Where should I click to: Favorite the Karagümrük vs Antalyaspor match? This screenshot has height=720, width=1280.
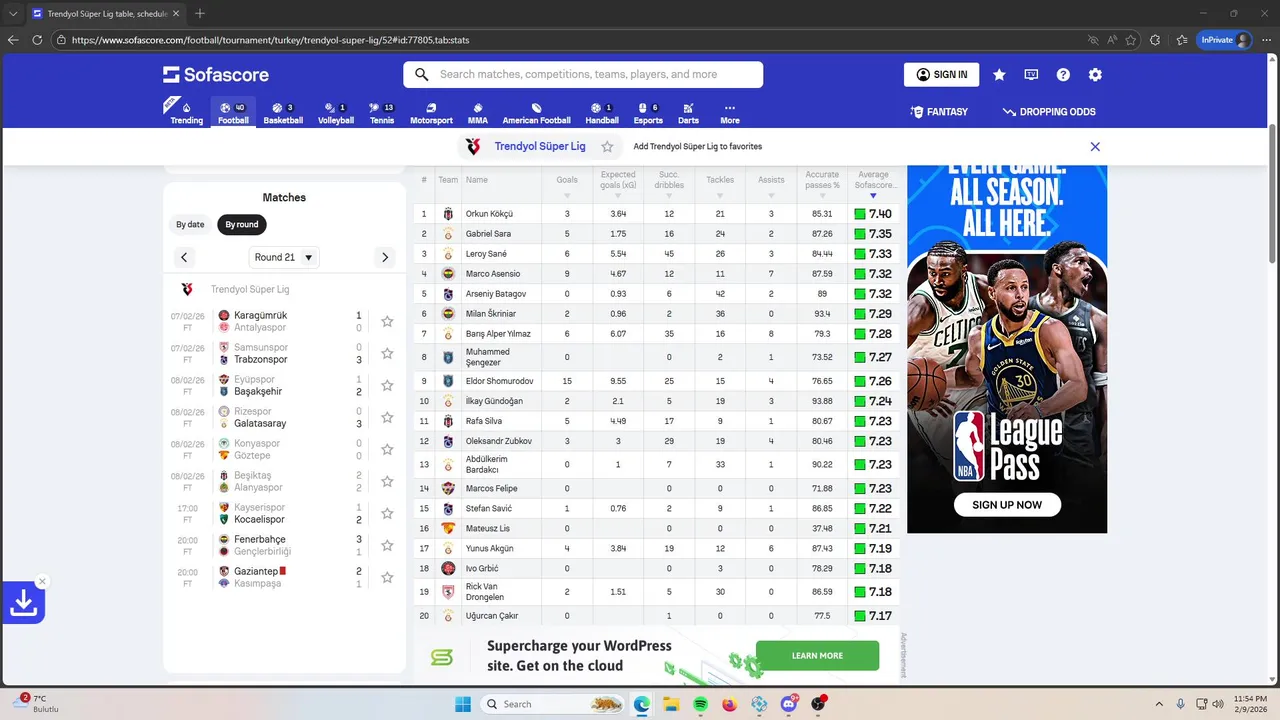point(387,321)
